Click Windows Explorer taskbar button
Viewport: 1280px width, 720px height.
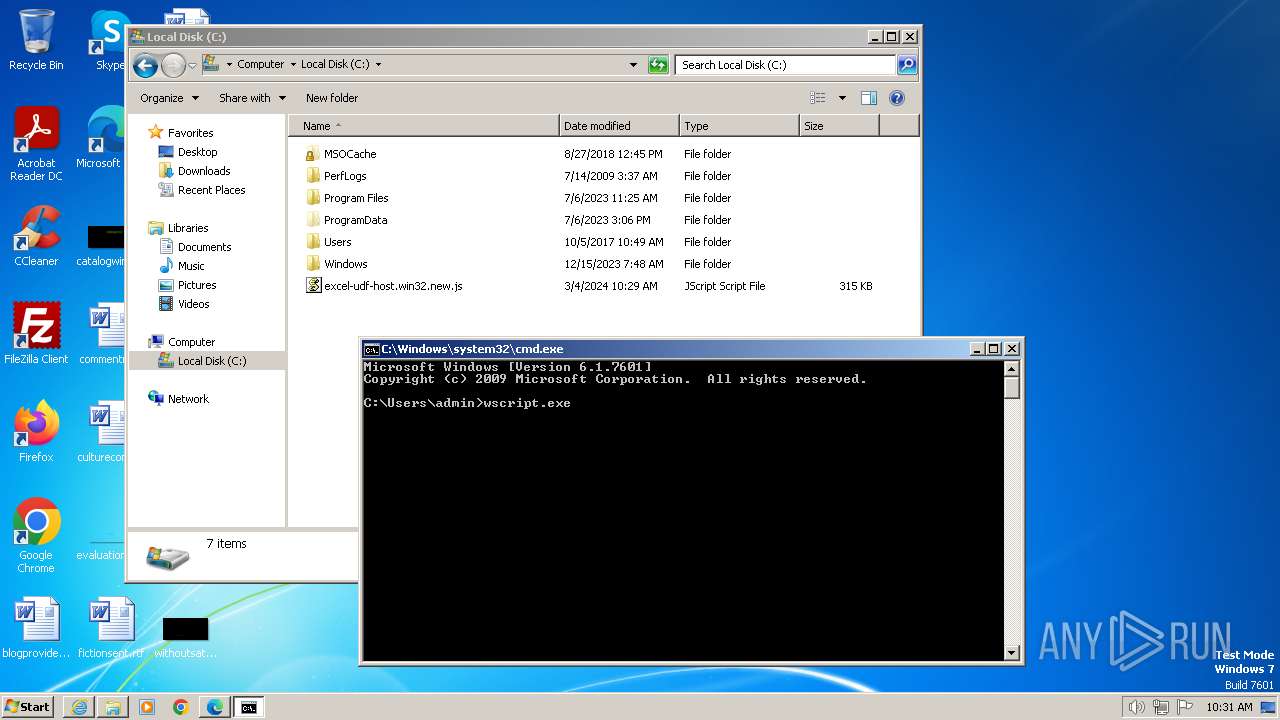pos(113,707)
